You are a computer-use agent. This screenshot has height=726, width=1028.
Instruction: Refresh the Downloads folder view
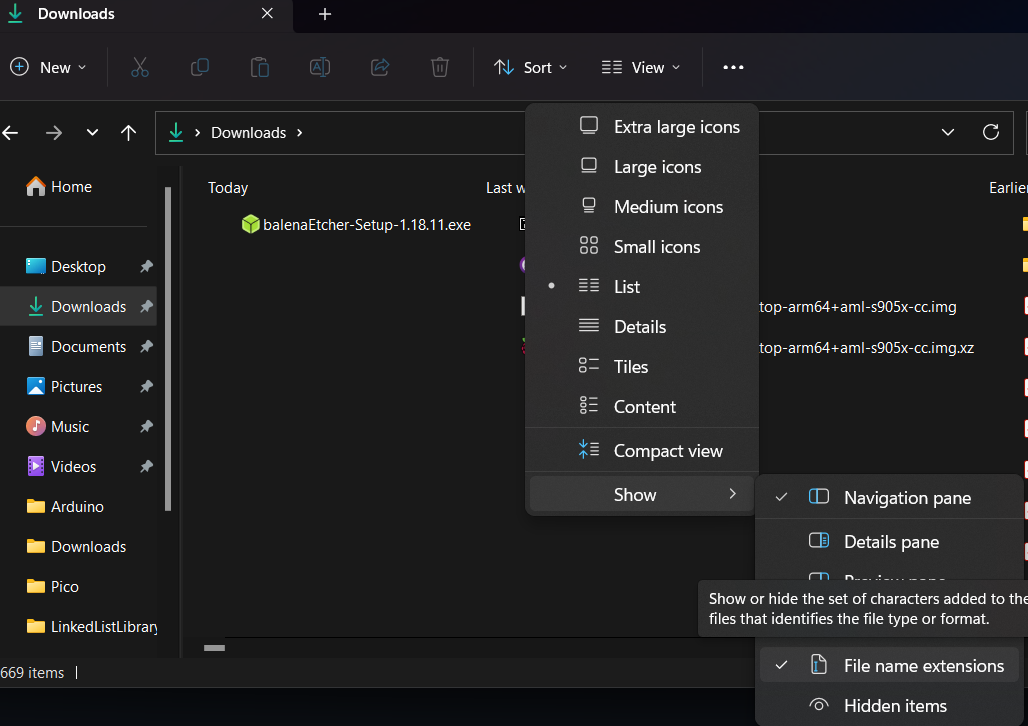pos(991,132)
